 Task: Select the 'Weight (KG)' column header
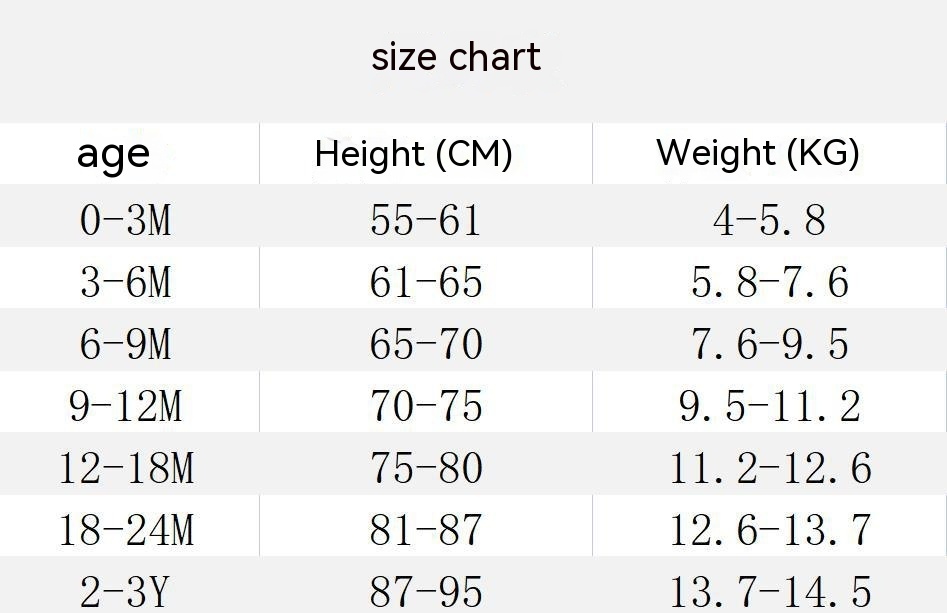click(x=758, y=152)
